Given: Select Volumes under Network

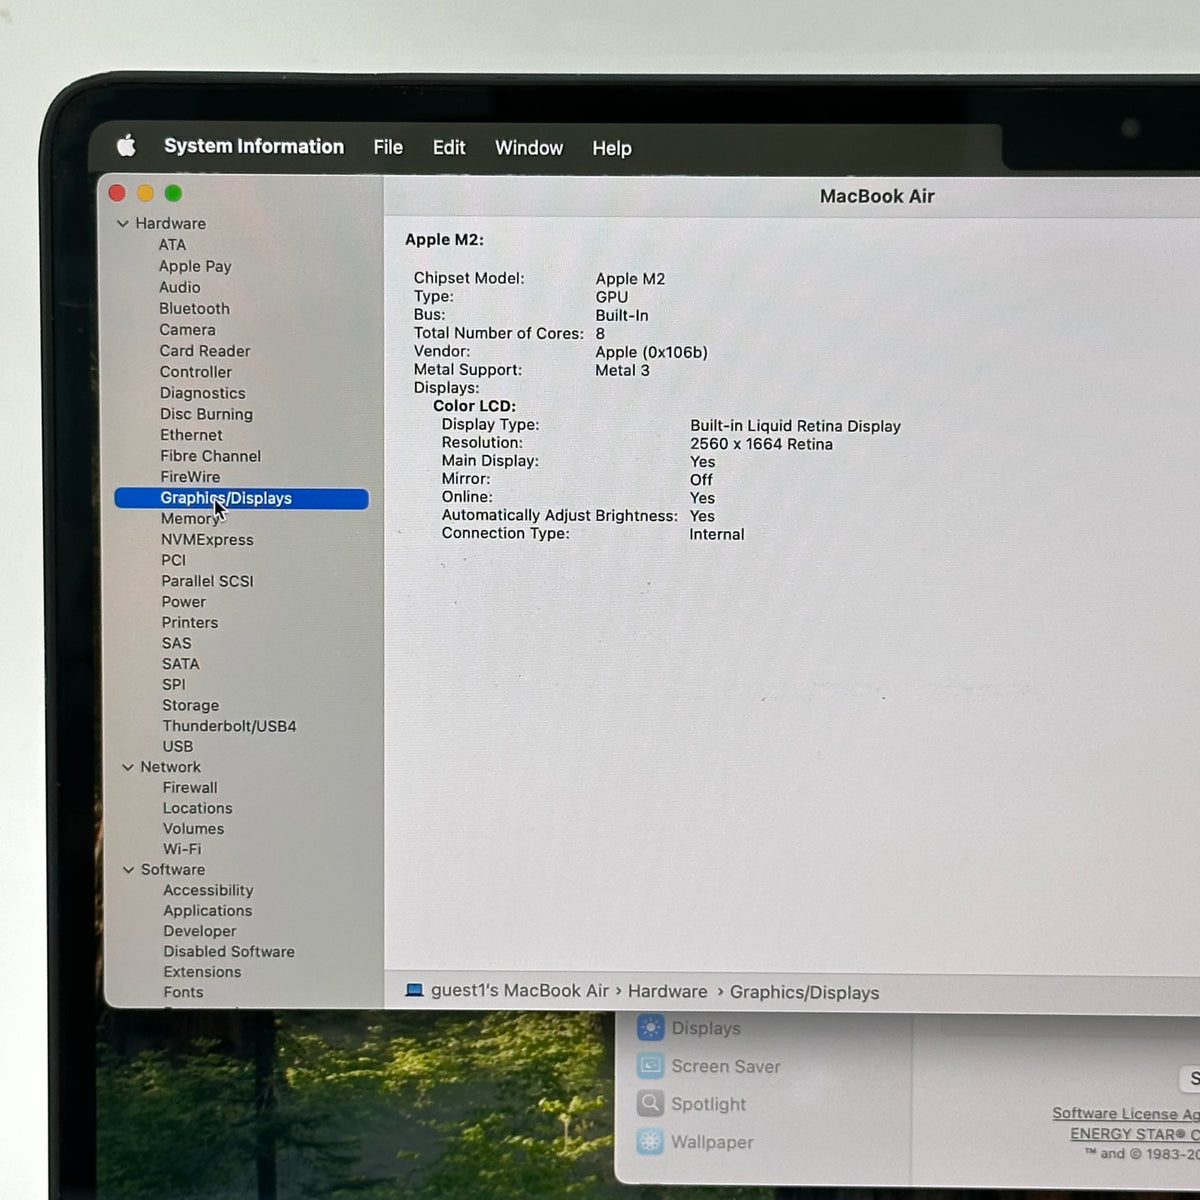Looking at the screenshot, I should click(193, 829).
